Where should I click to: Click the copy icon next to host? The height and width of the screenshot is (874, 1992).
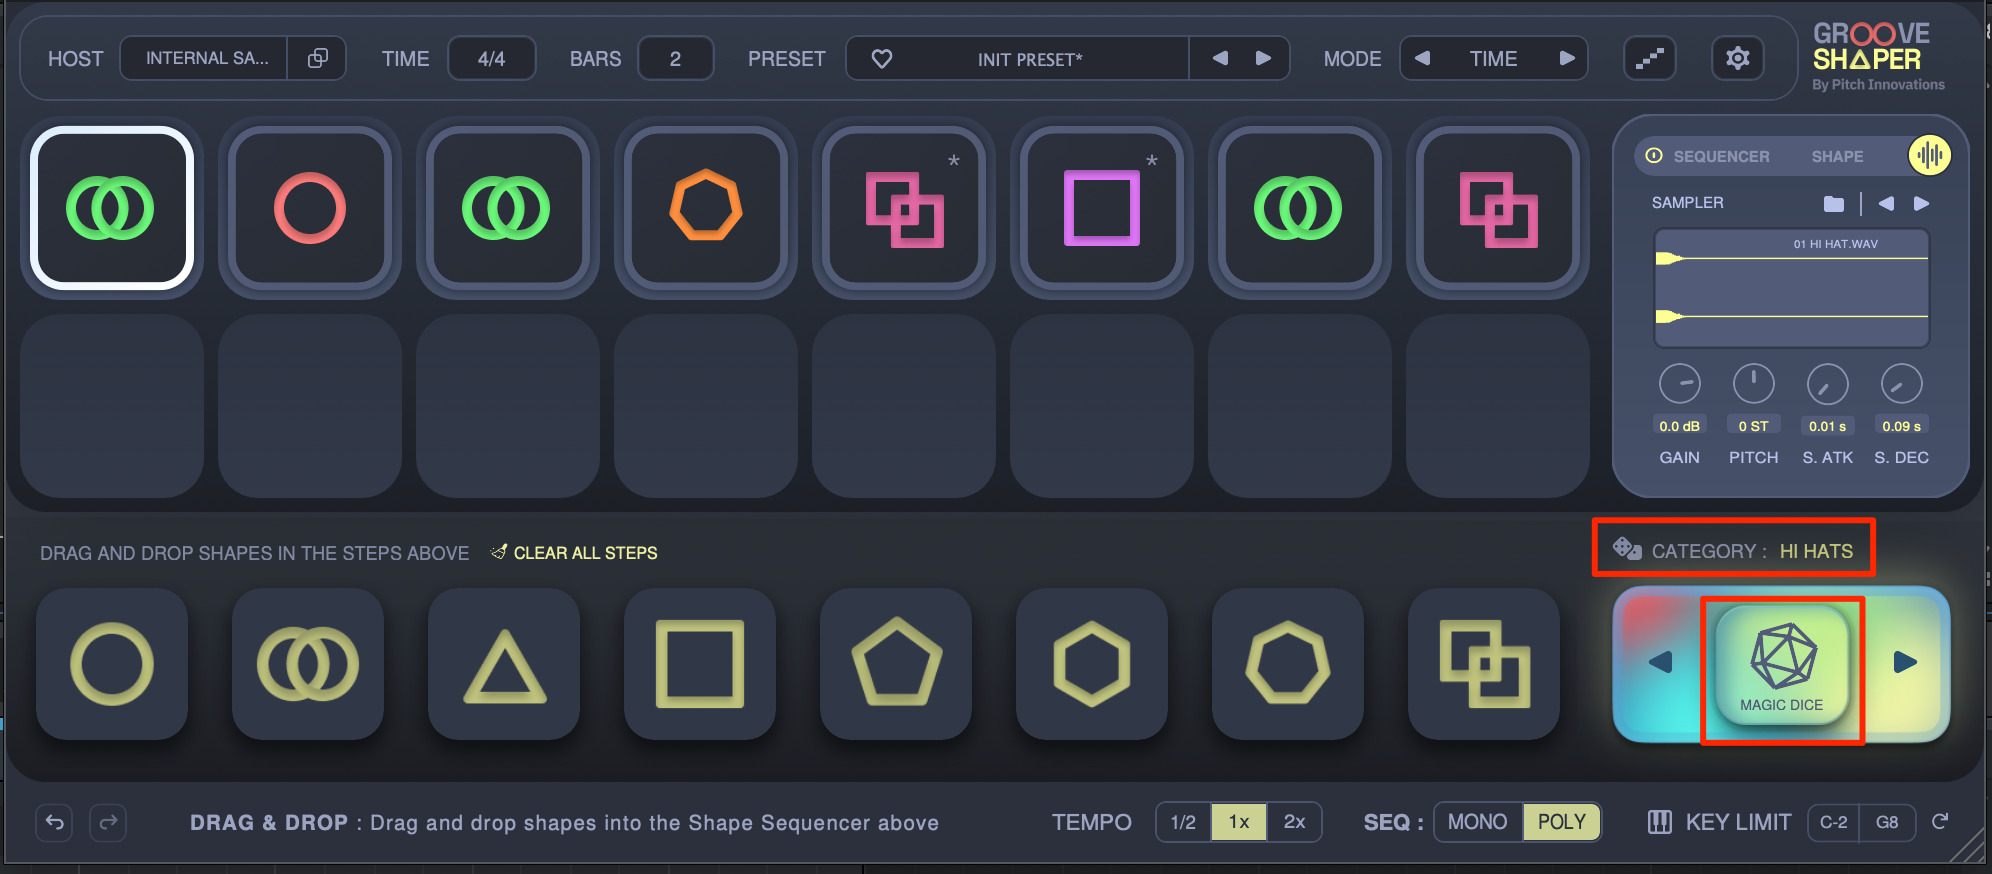(317, 58)
